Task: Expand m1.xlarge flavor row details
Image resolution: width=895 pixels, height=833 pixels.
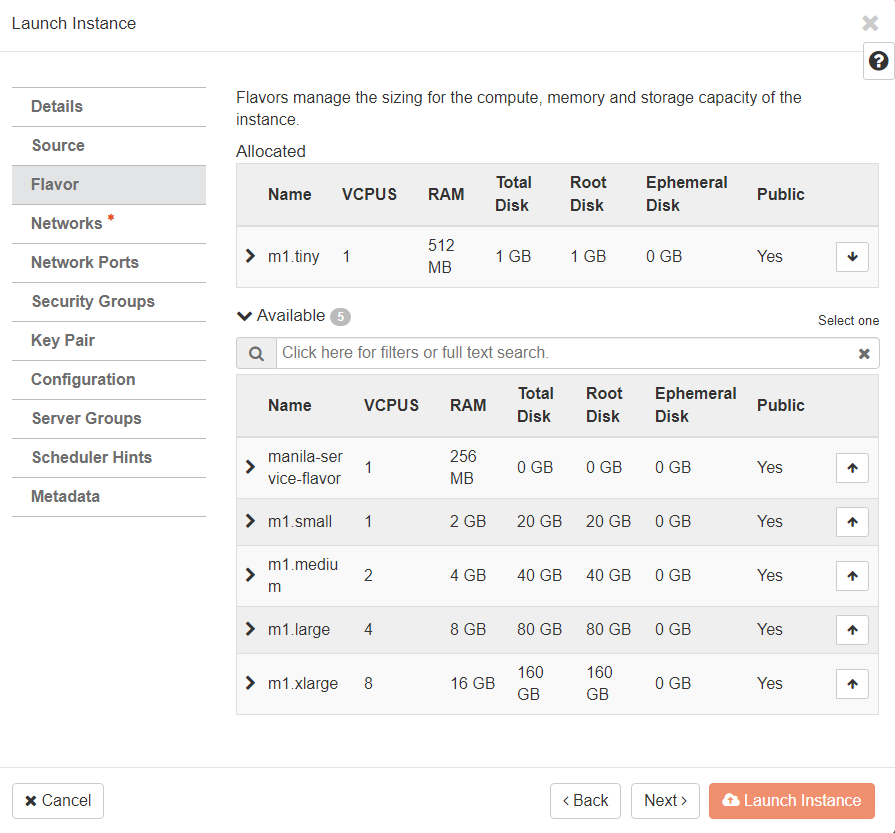Action: coord(250,683)
